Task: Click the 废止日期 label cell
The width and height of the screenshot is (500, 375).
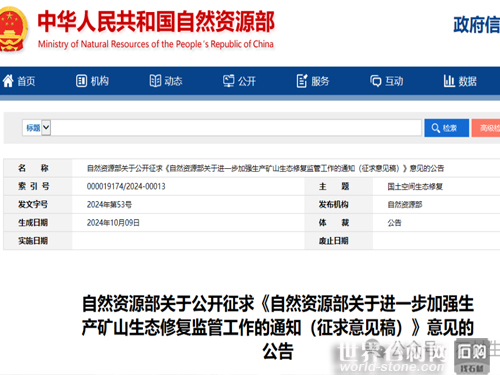Action: [x=338, y=241]
